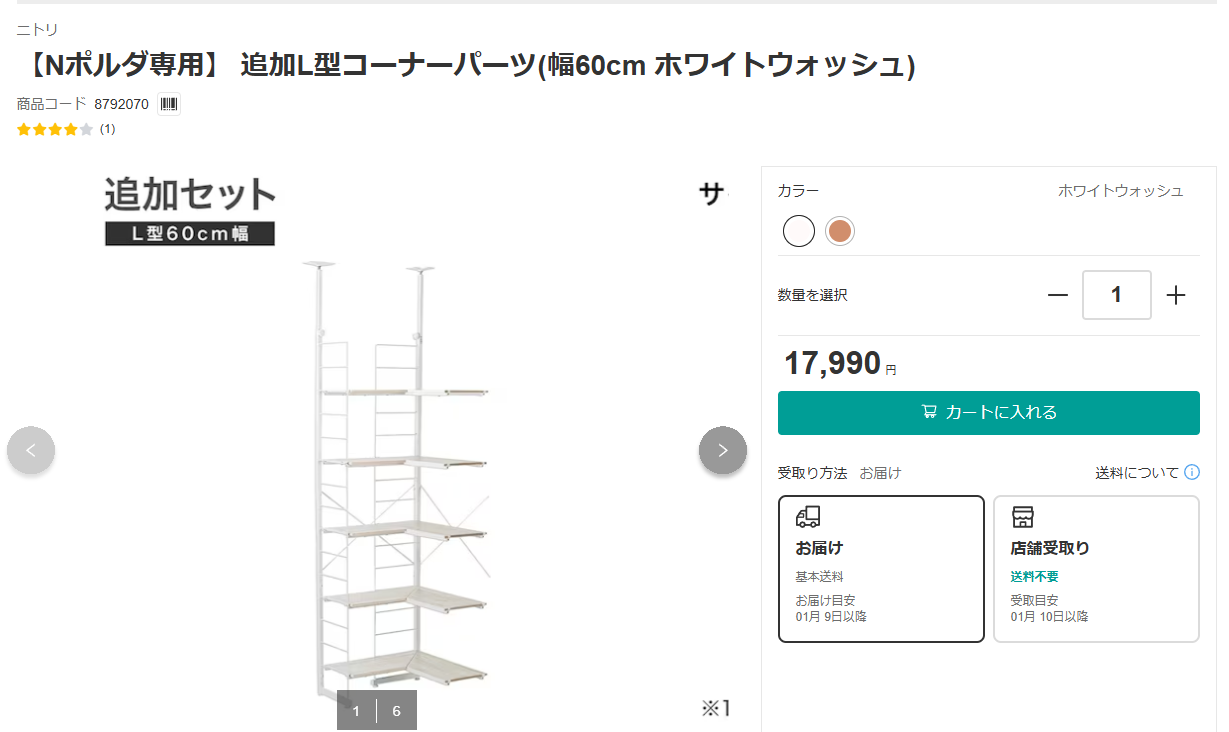Click the barcode icon beside product code
This screenshot has width=1229, height=732.
169,104
